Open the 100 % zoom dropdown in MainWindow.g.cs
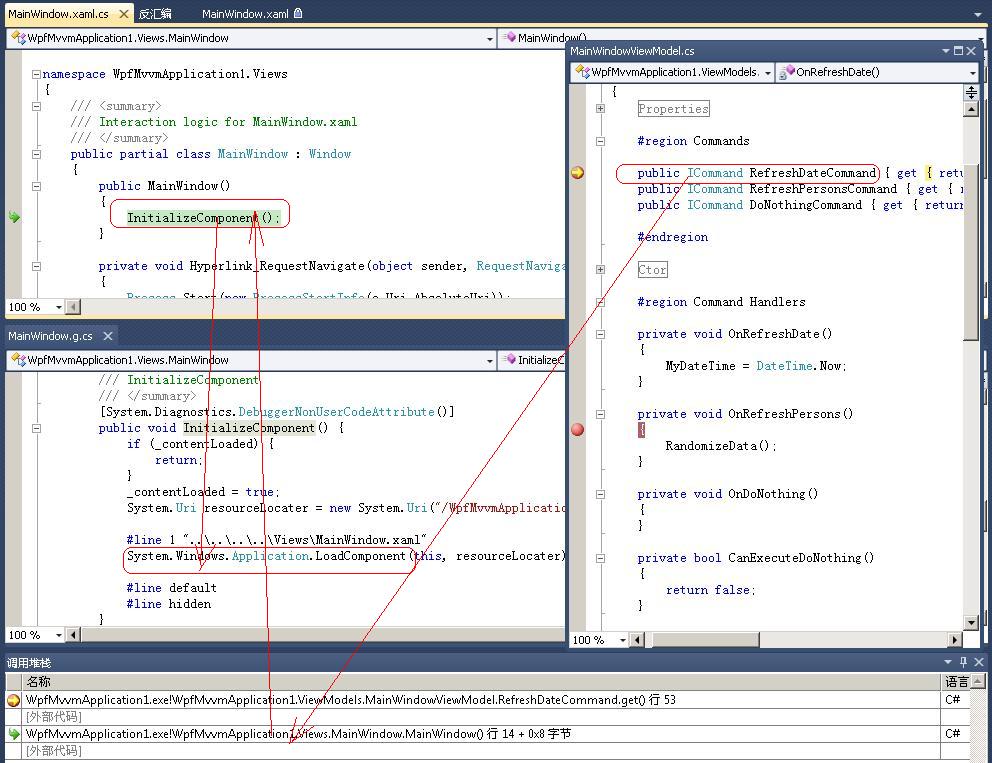The image size is (992, 763). (58, 635)
